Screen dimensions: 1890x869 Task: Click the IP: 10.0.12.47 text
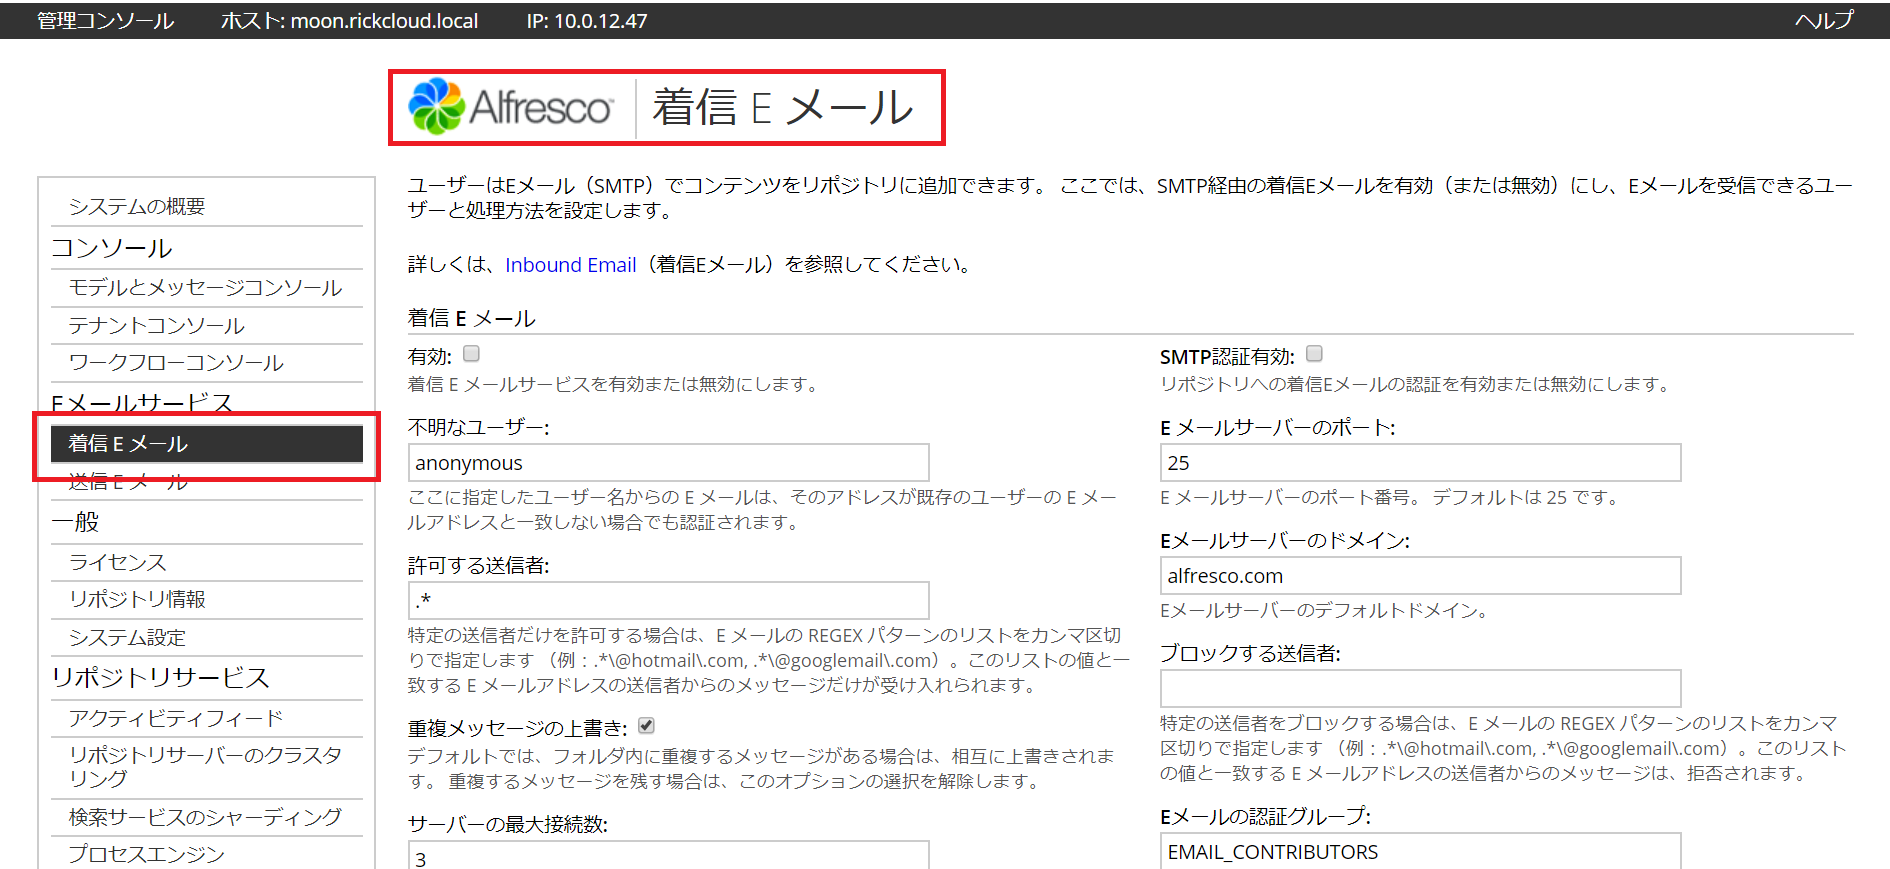(587, 20)
